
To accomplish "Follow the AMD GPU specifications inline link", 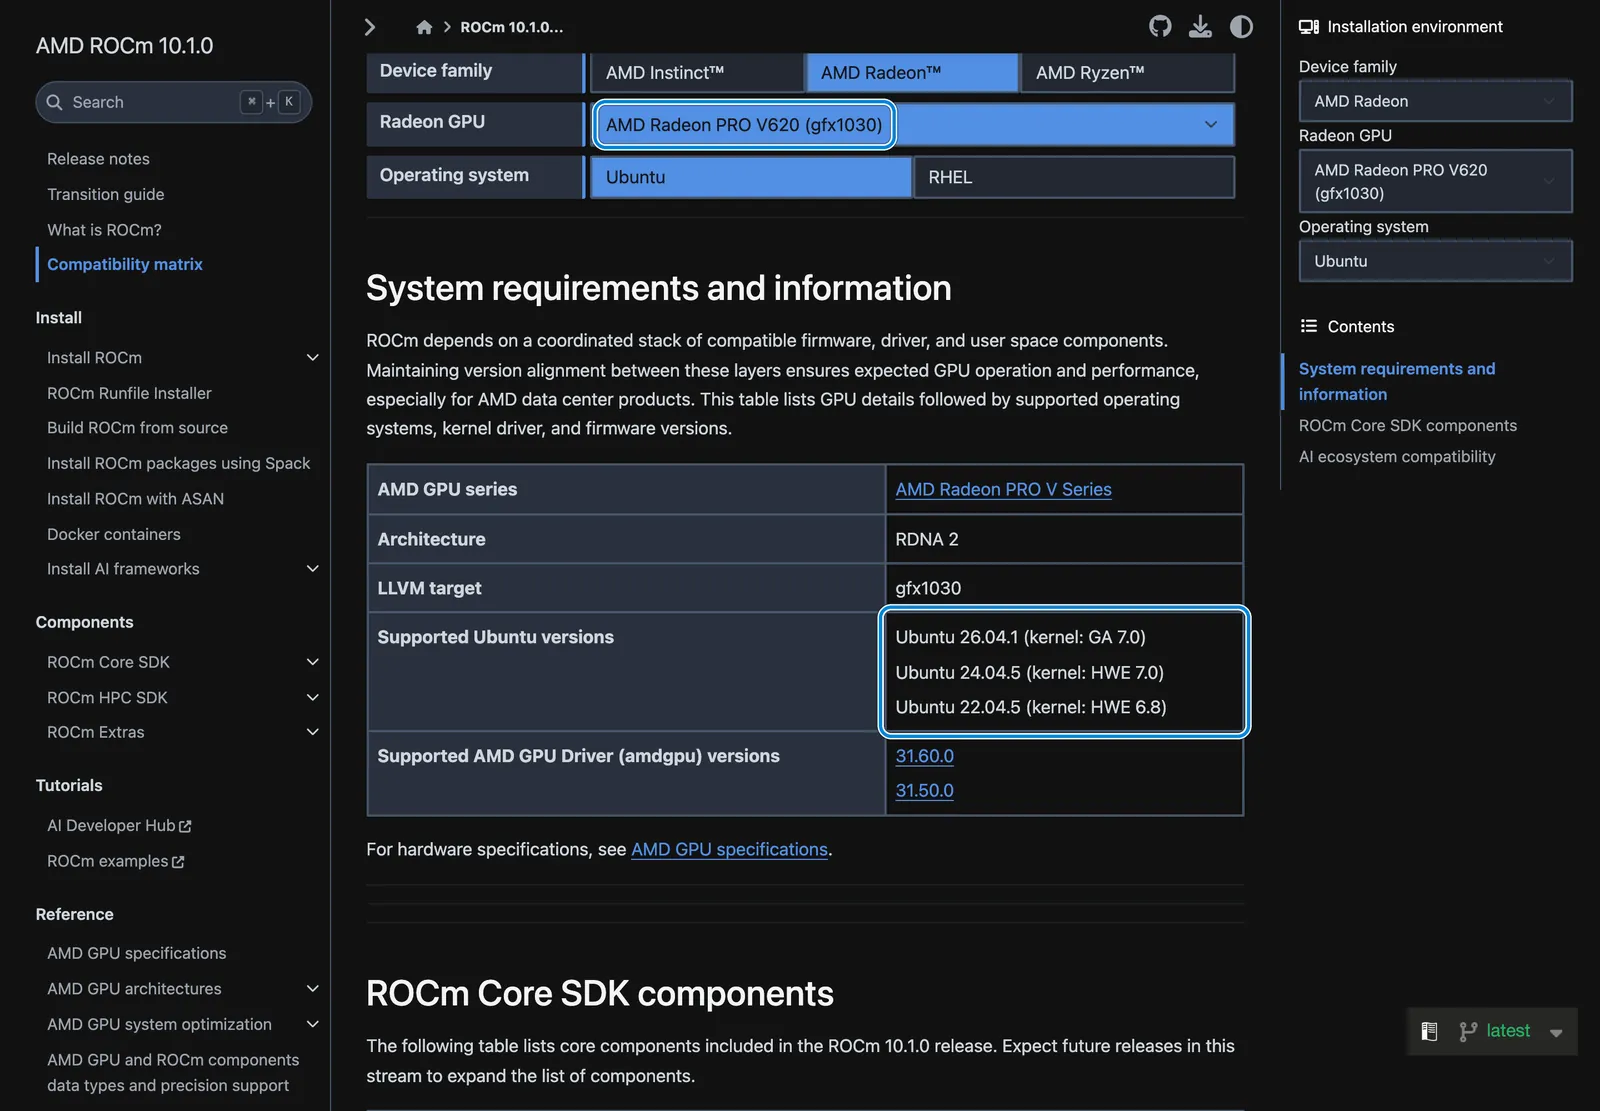I will tap(729, 849).
